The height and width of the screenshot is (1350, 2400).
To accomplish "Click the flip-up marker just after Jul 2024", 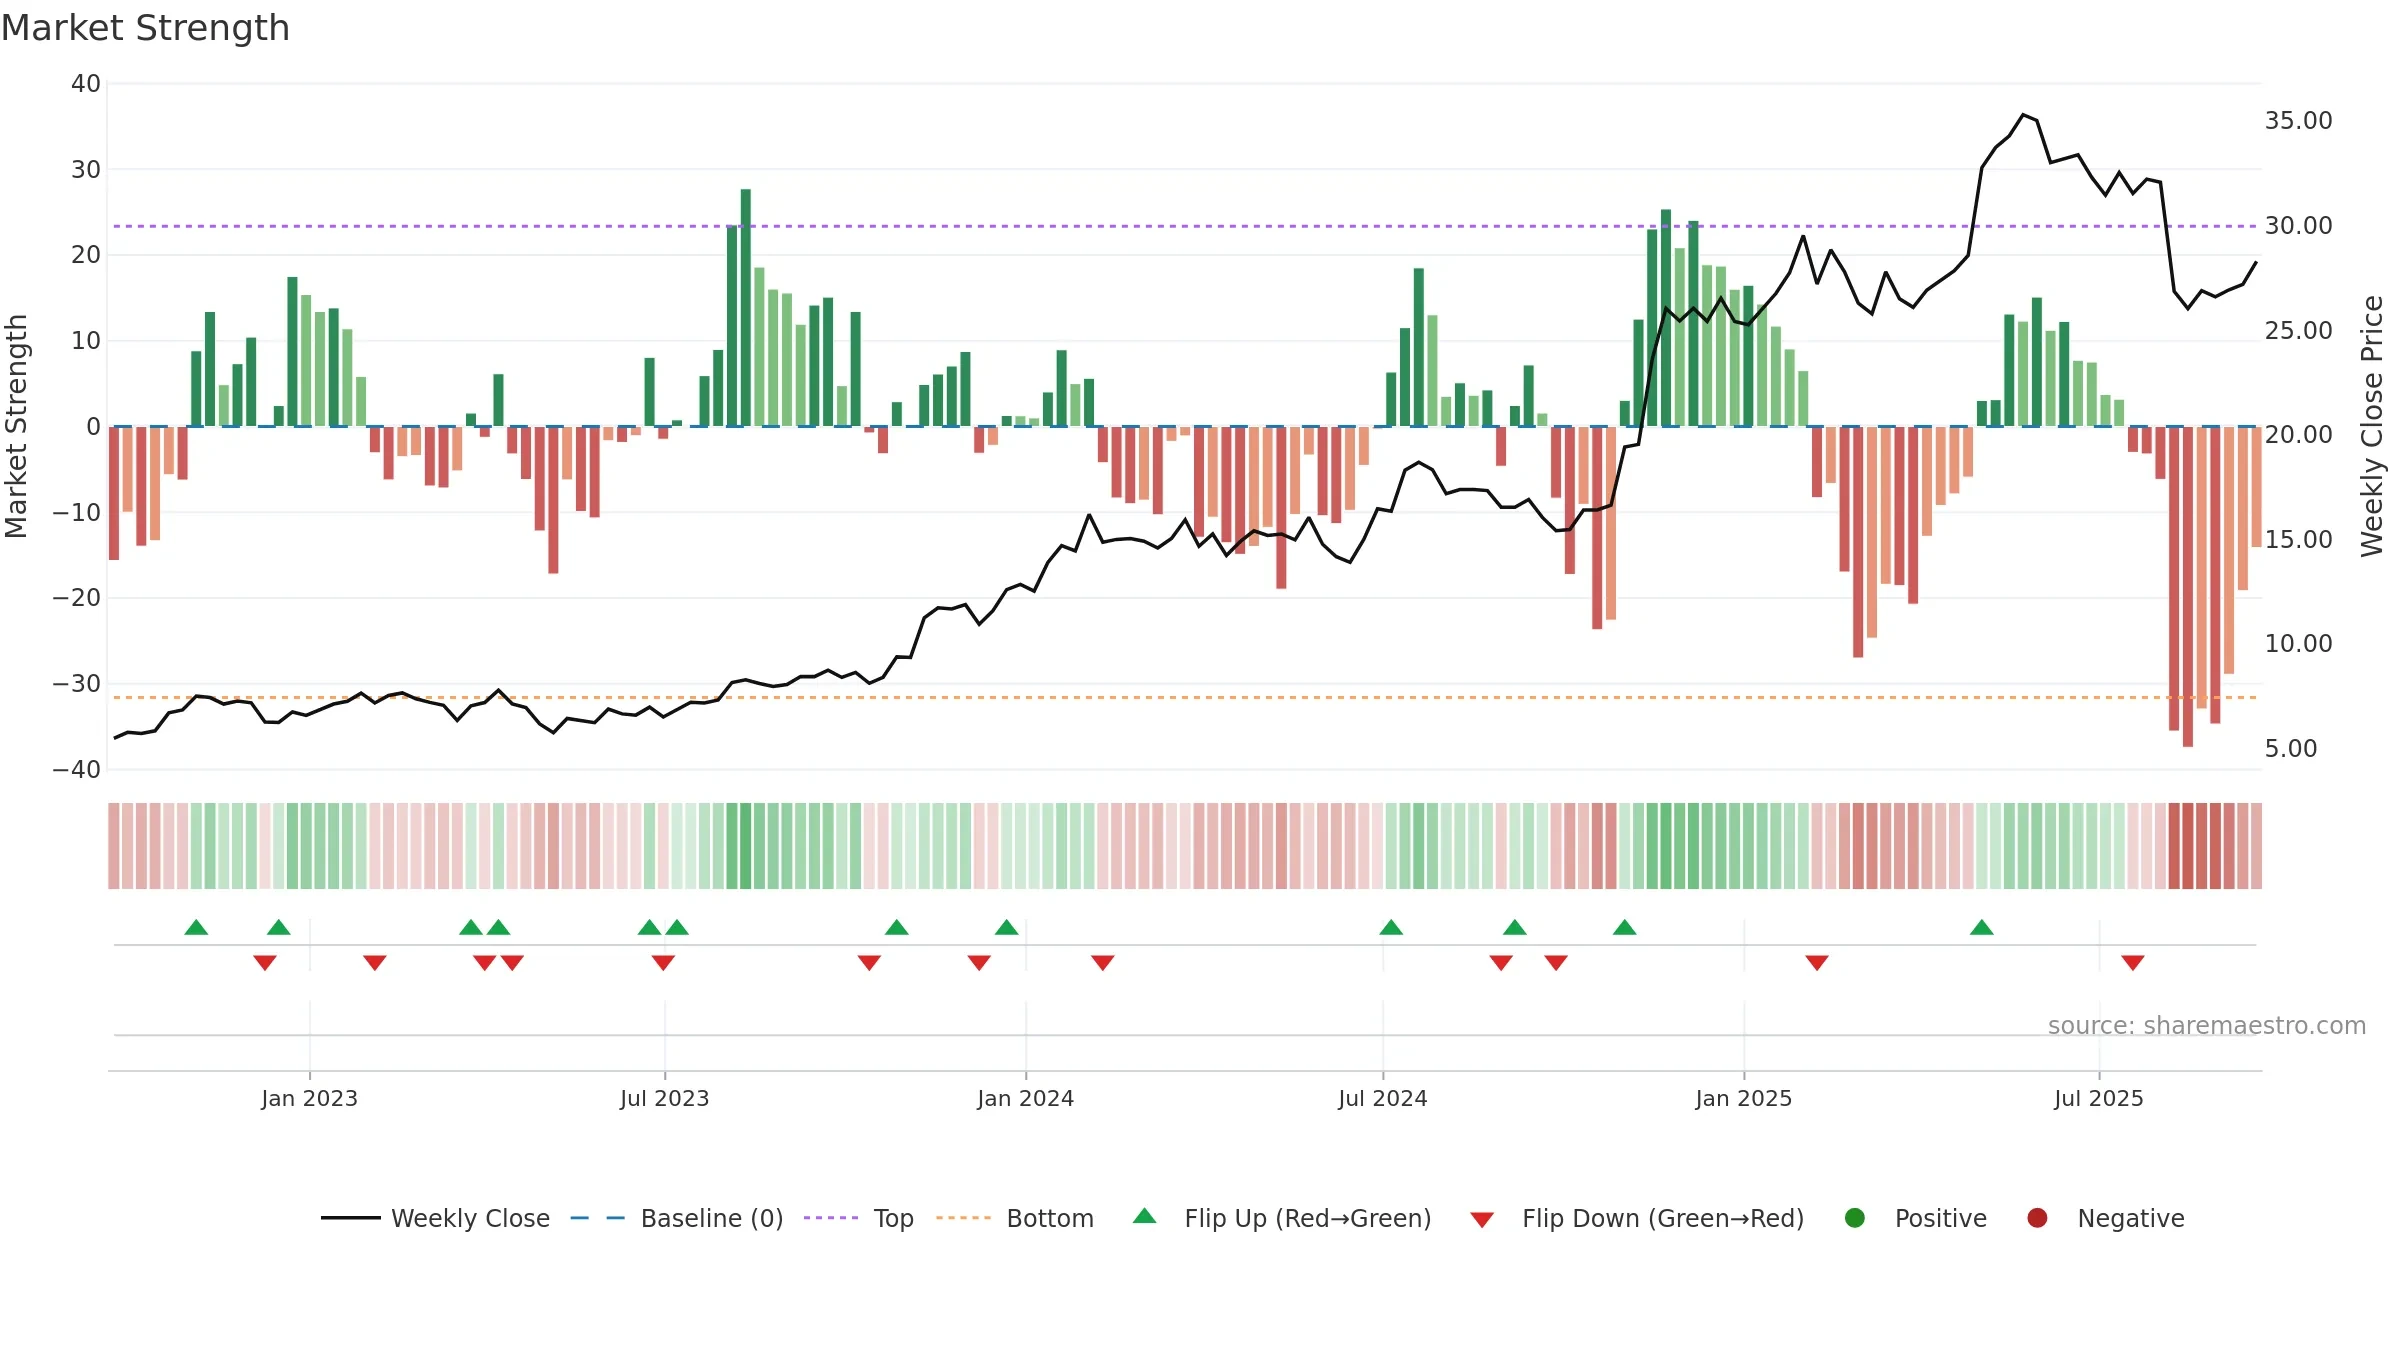I will tap(1391, 927).
